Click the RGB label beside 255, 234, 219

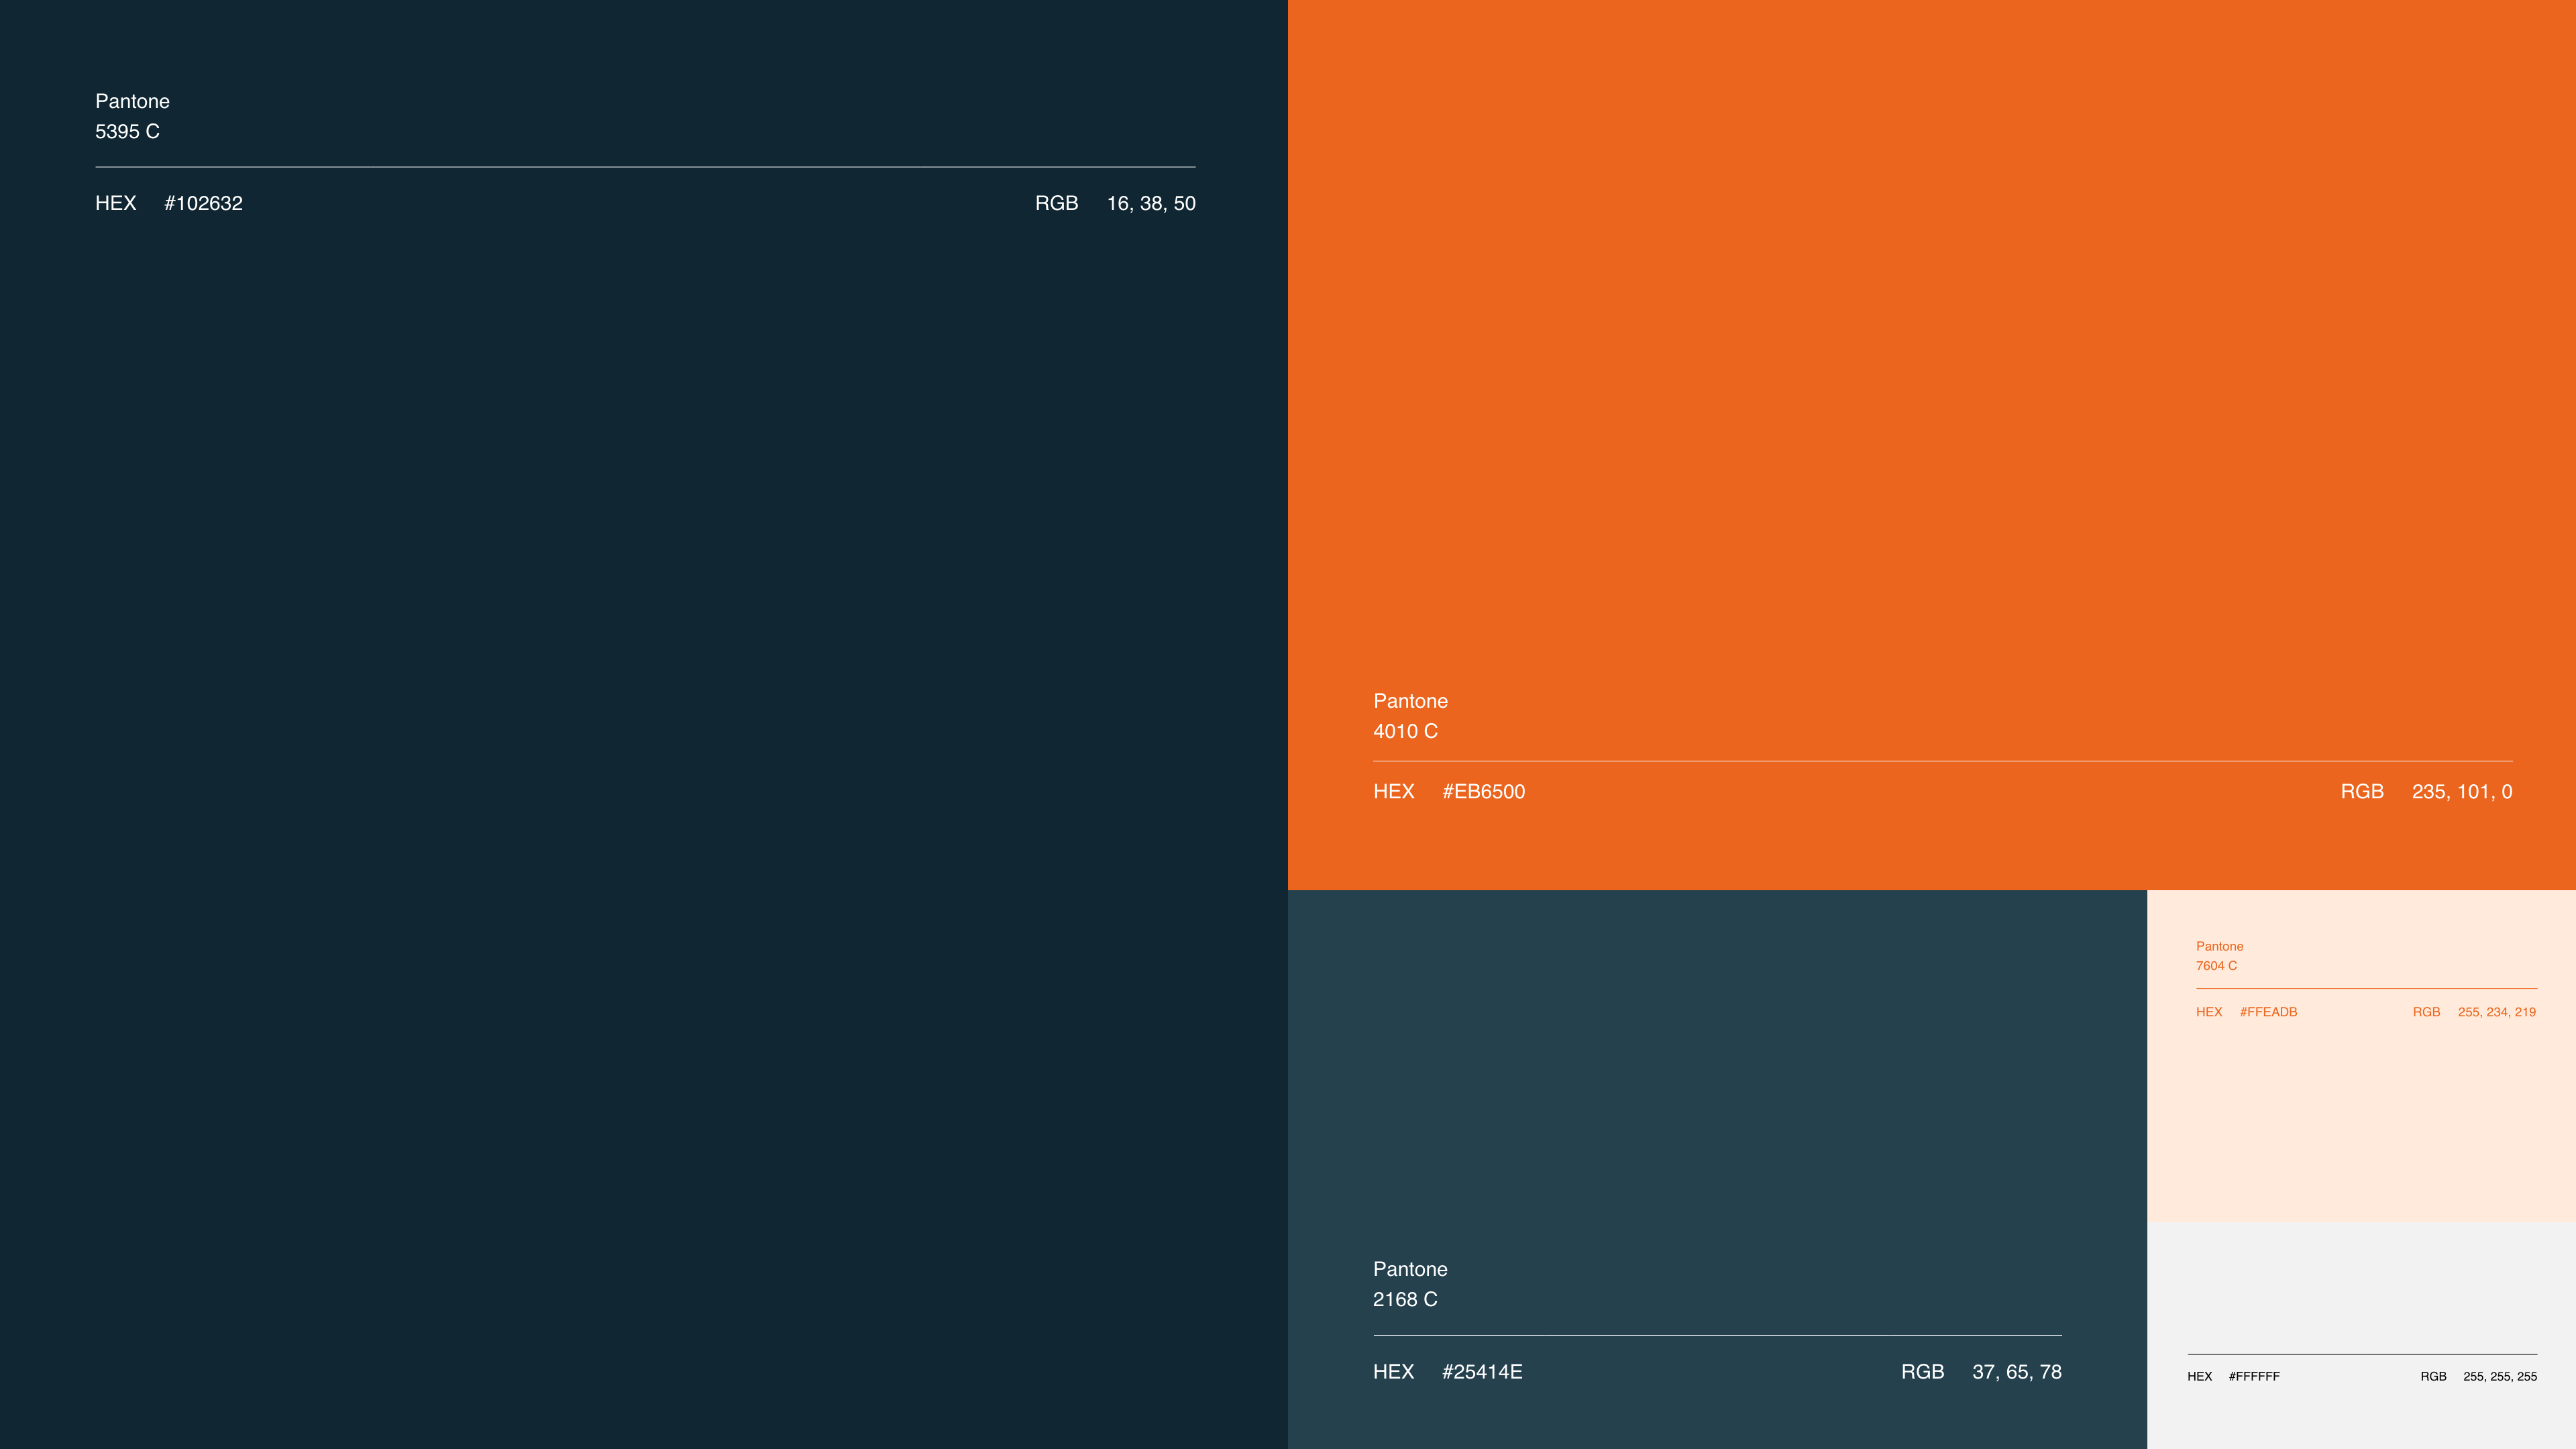[2426, 1012]
